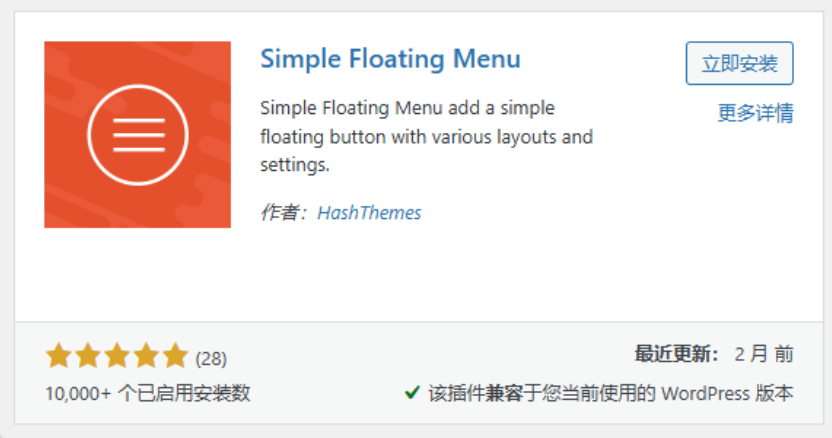This screenshot has height=438, width=832.
Task: Click the 10,000+ active installs text
Action: [148, 393]
